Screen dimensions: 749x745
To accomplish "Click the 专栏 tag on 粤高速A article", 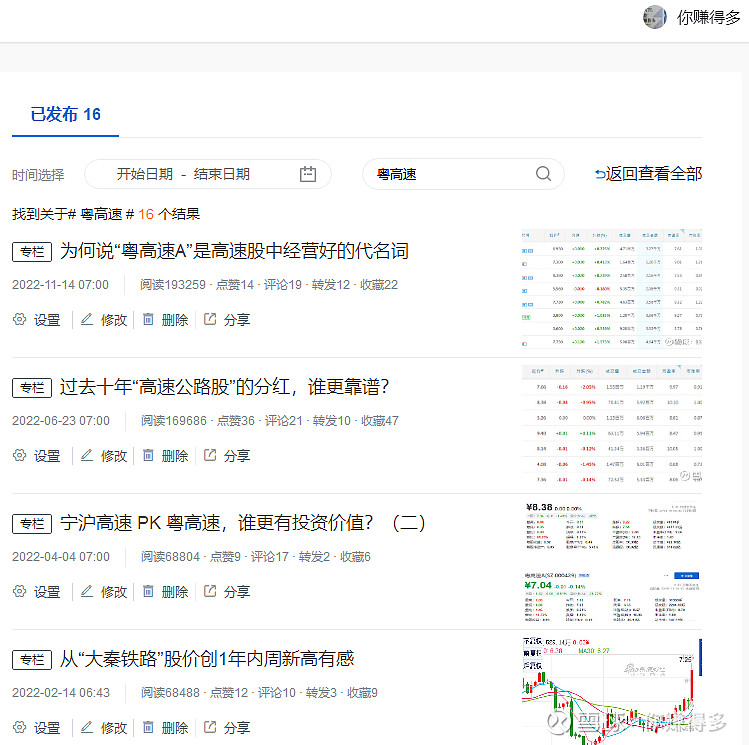I will (32, 252).
